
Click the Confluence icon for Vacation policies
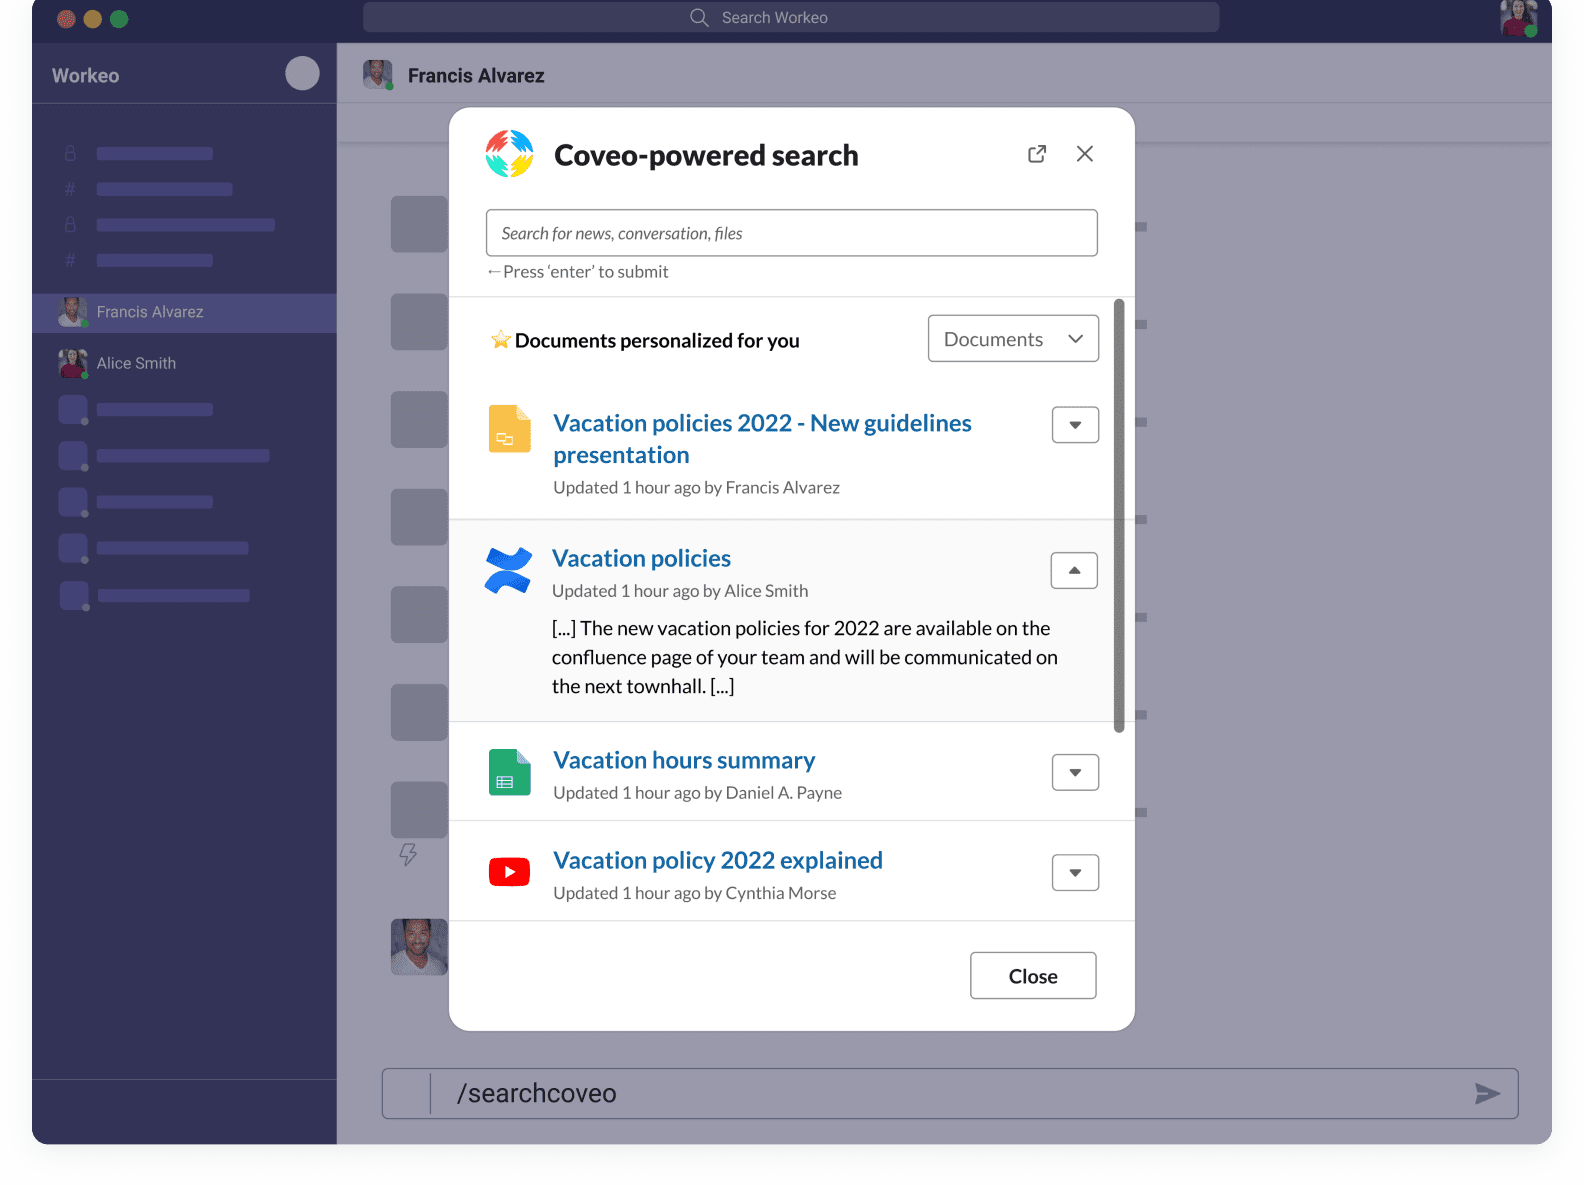[x=508, y=571]
